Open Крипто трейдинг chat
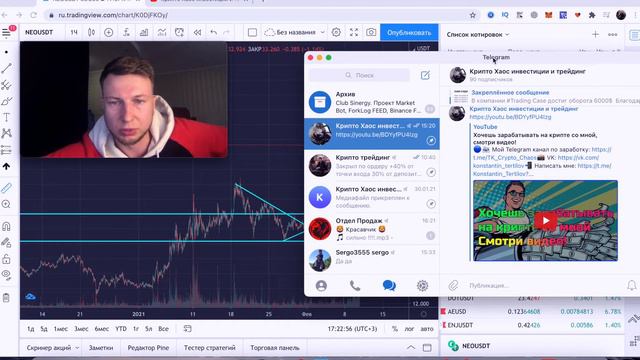Image resolution: width=640 pixels, height=360 pixels. [x=372, y=165]
